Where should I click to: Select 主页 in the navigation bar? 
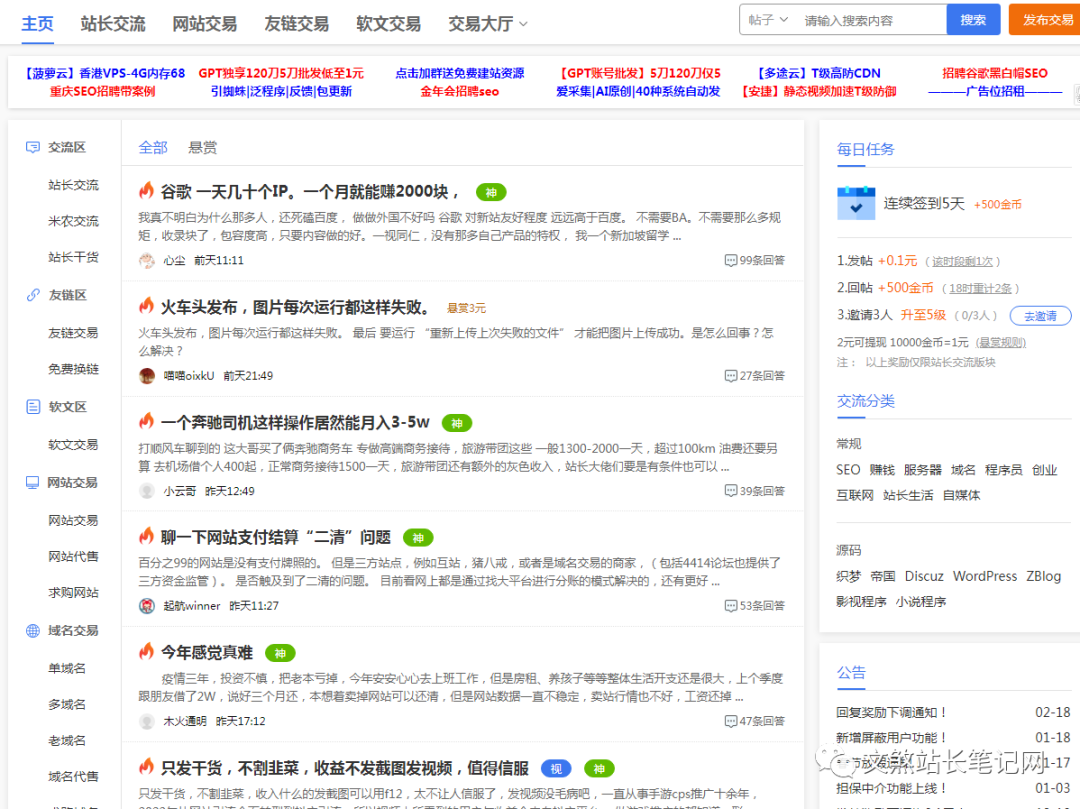point(37,23)
